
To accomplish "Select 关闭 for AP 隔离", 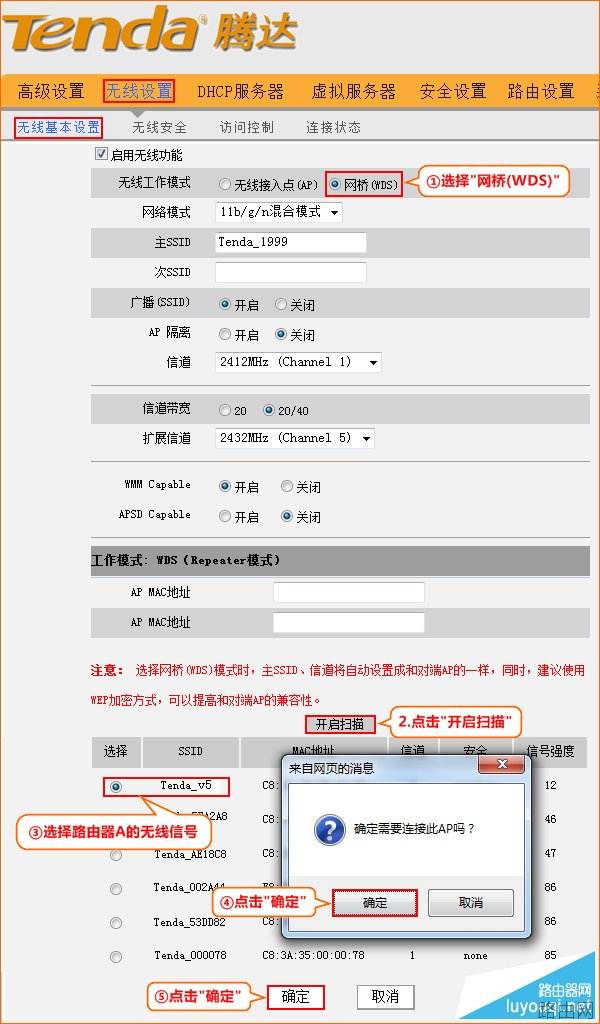I will tap(281, 334).
